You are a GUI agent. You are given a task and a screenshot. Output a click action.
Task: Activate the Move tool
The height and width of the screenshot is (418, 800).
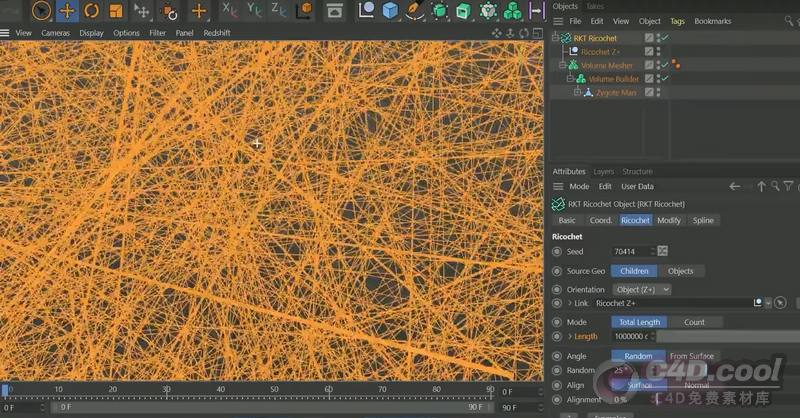click(x=67, y=10)
